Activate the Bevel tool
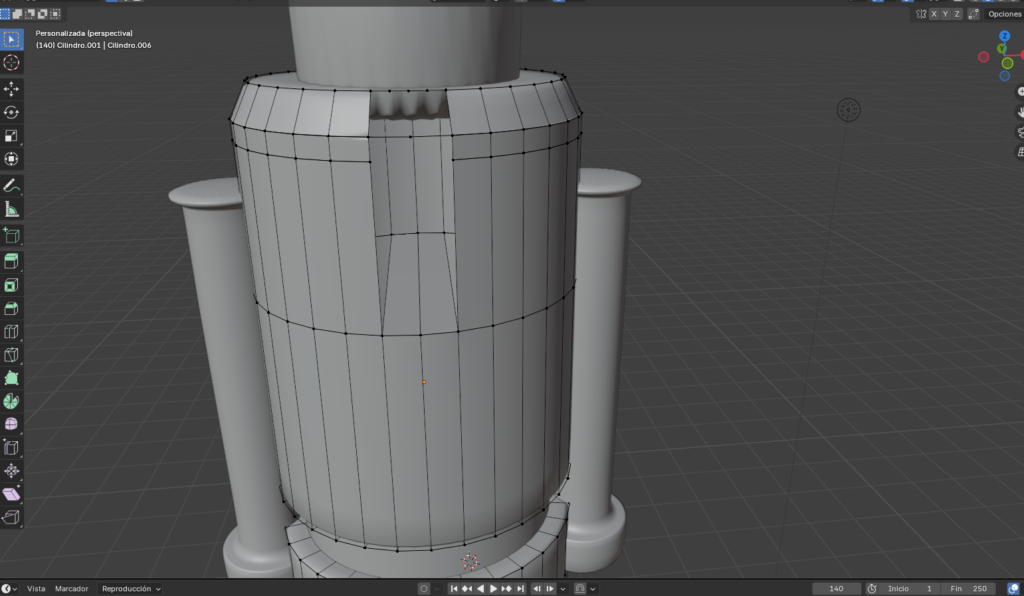The image size is (1024, 596). (x=12, y=308)
